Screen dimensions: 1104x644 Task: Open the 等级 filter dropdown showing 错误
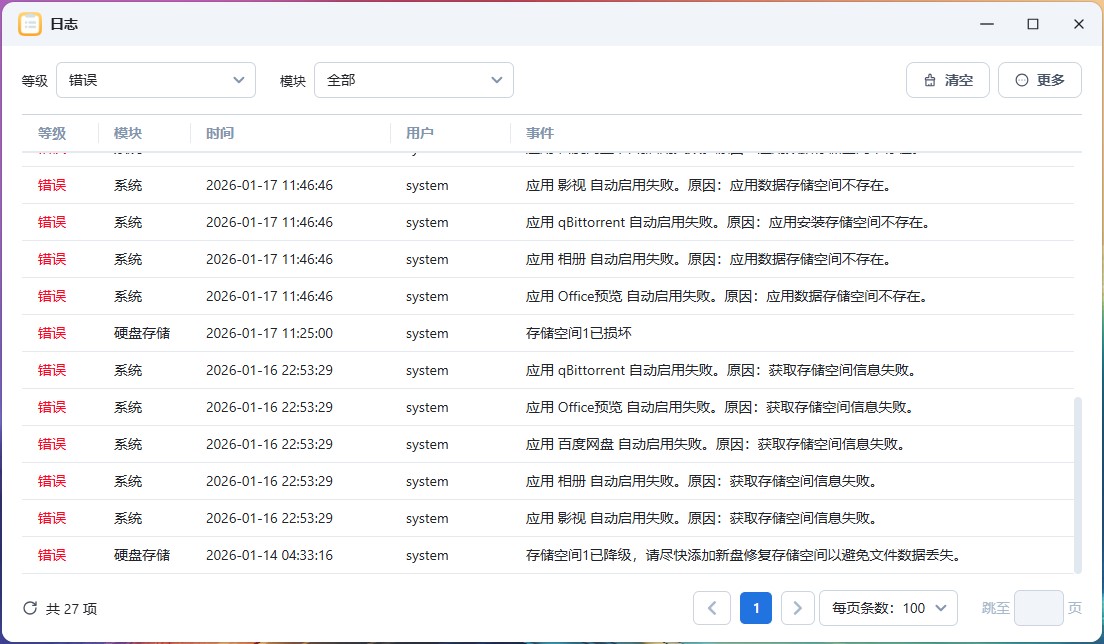[x=155, y=79]
